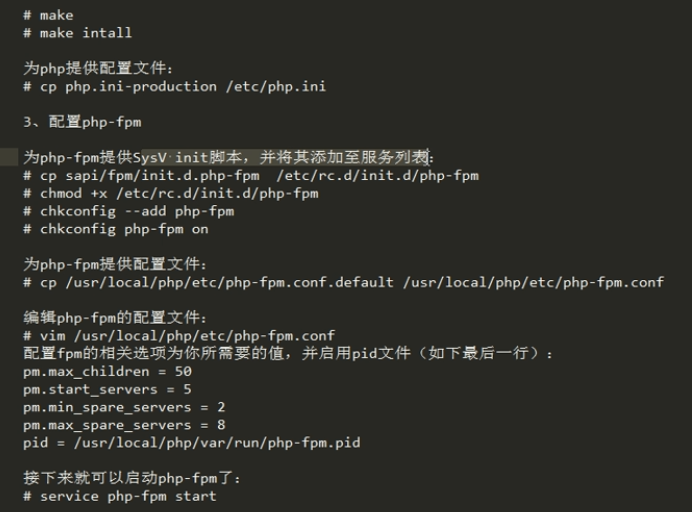692x512 pixels.
Task: Click the line starting with "配置fpm的相关选项"
Action: pos(288,354)
